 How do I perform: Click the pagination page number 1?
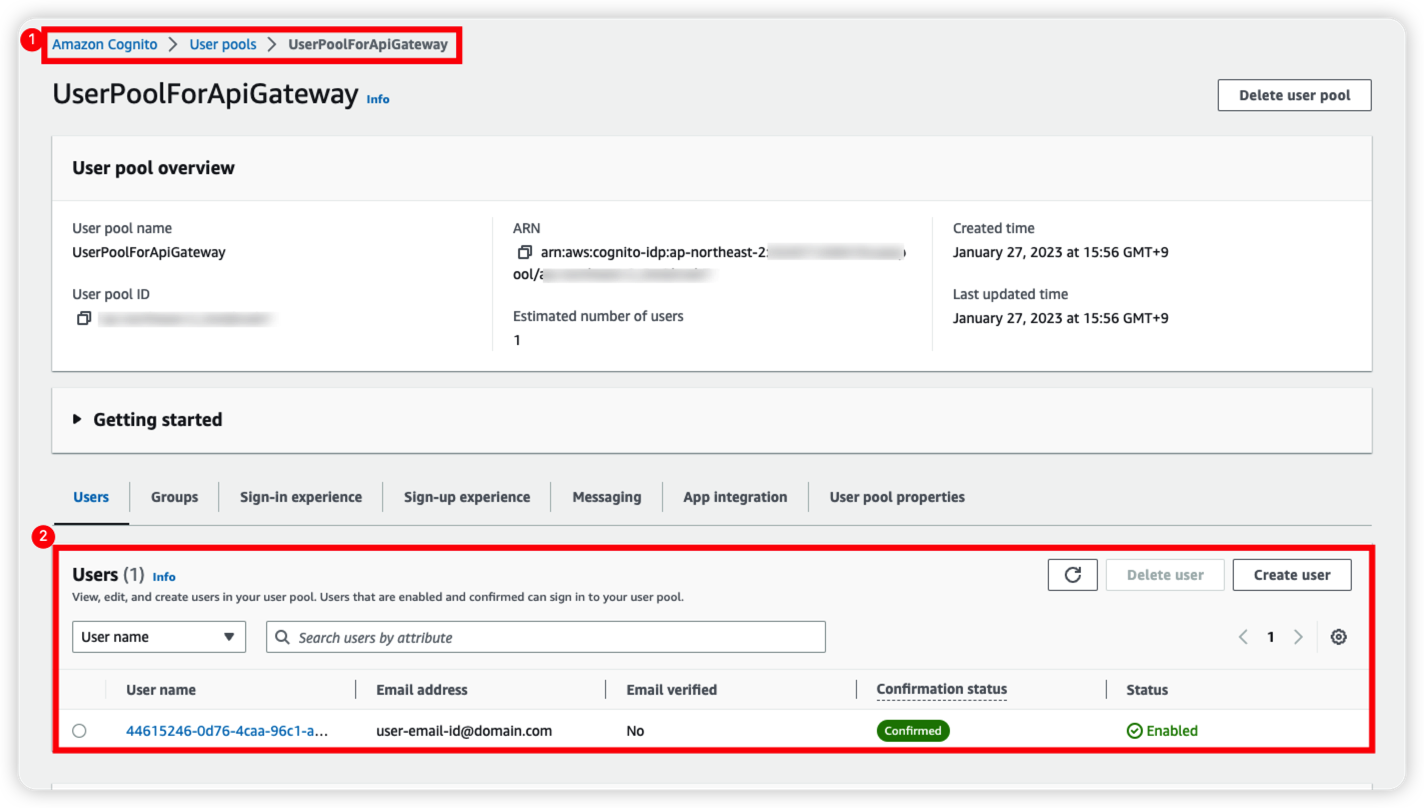pos(1271,637)
